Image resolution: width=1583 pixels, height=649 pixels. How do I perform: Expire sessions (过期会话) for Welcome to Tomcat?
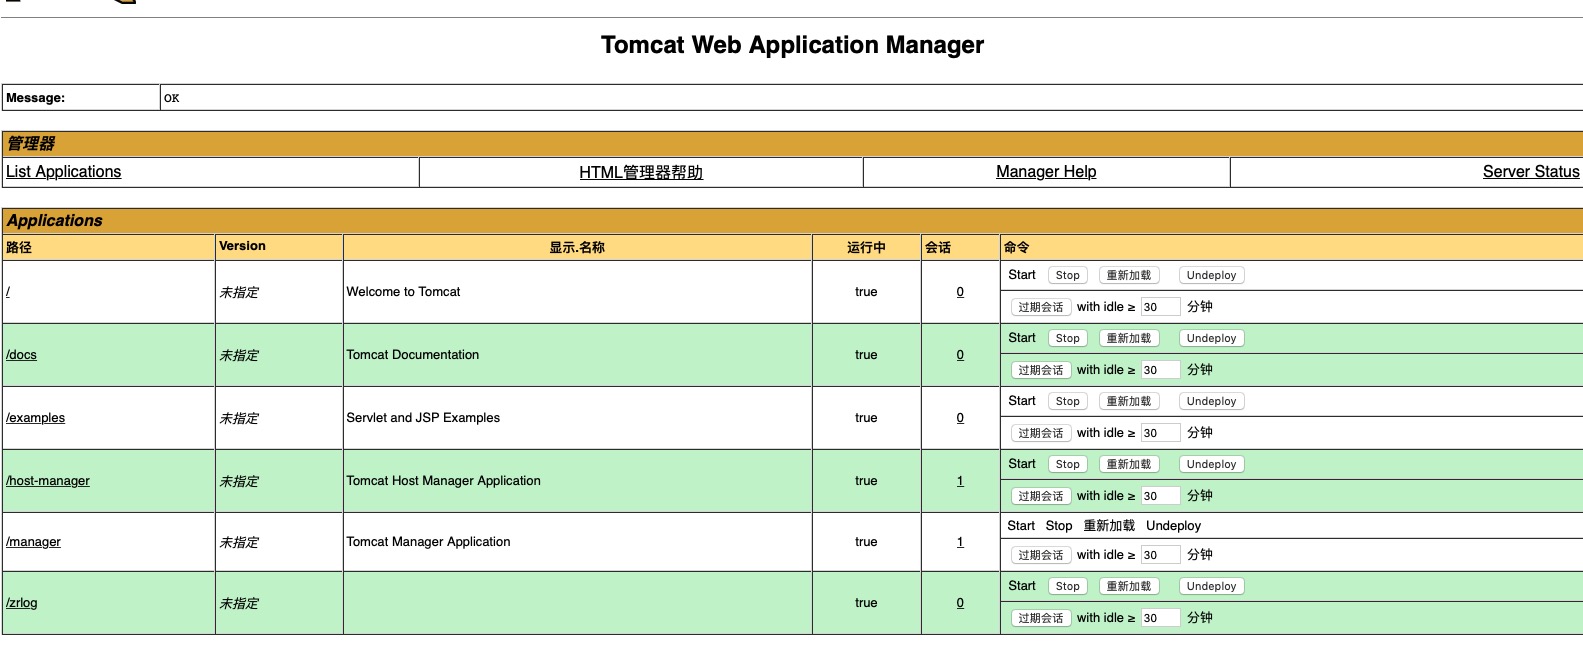[x=1040, y=307]
